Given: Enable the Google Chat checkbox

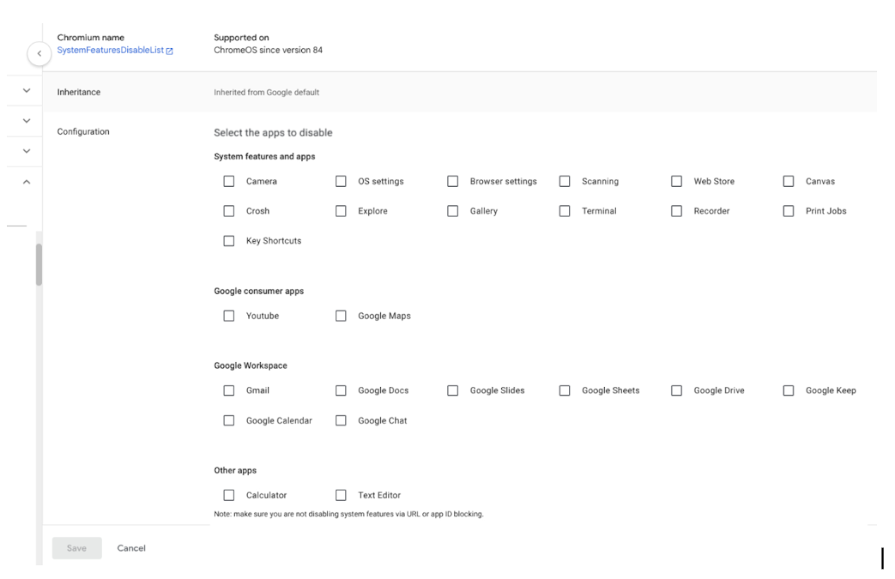Looking at the screenshot, I should tap(341, 420).
